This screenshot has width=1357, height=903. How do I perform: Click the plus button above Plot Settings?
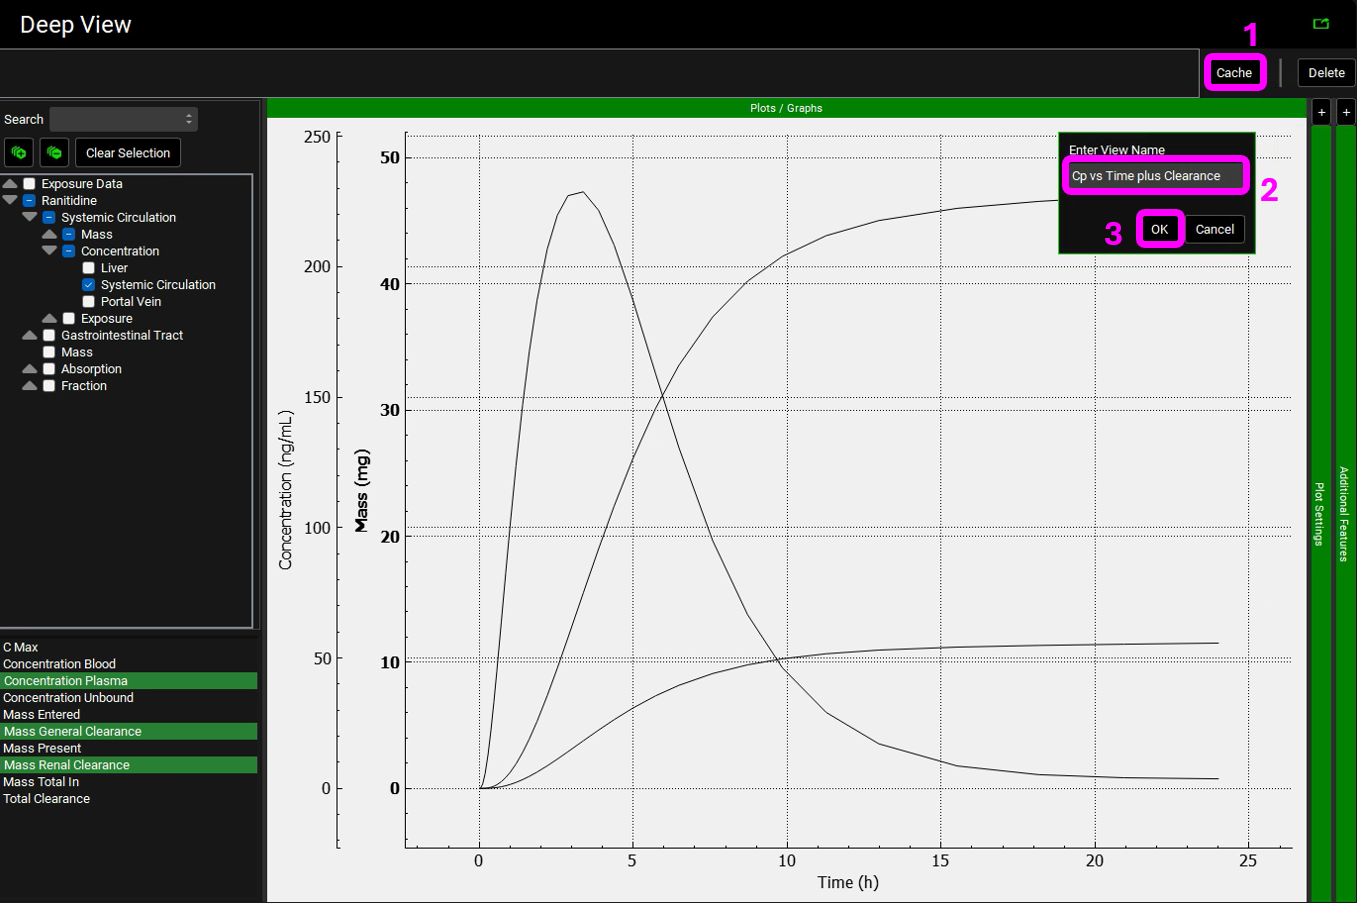click(1321, 112)
